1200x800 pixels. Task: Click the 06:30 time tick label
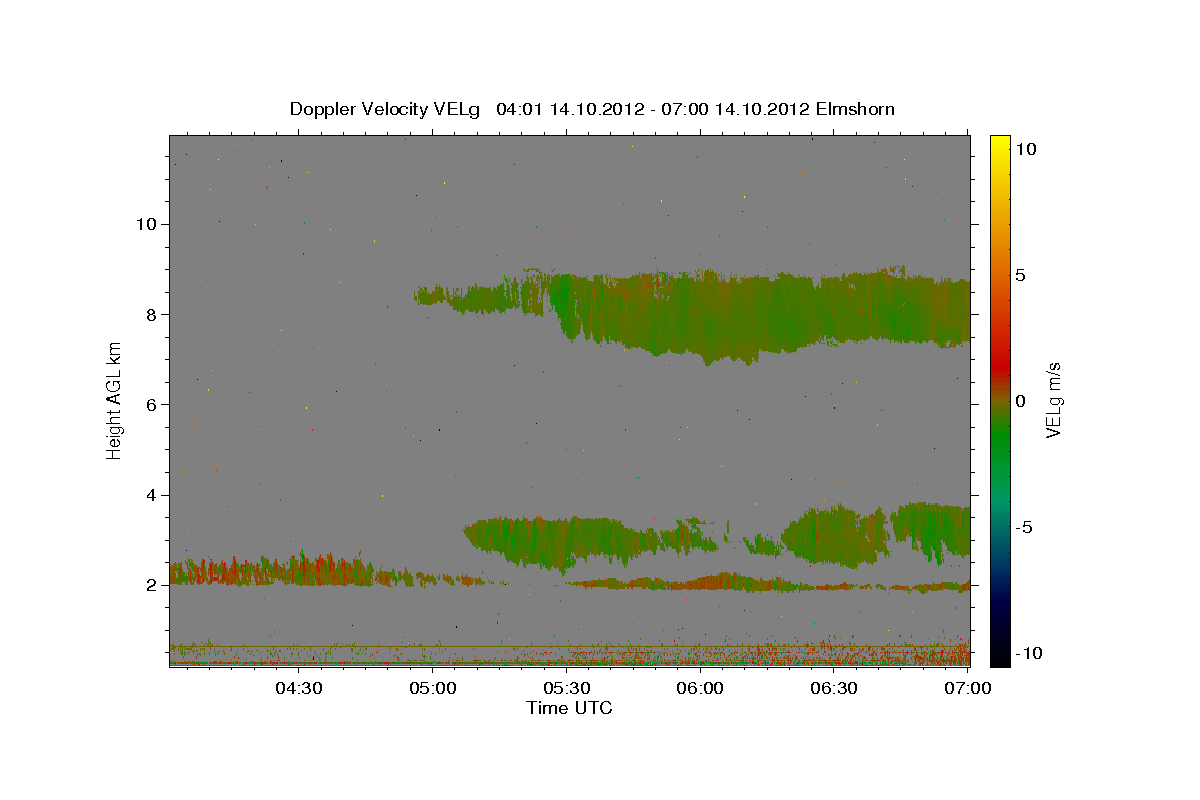point(834,688)
